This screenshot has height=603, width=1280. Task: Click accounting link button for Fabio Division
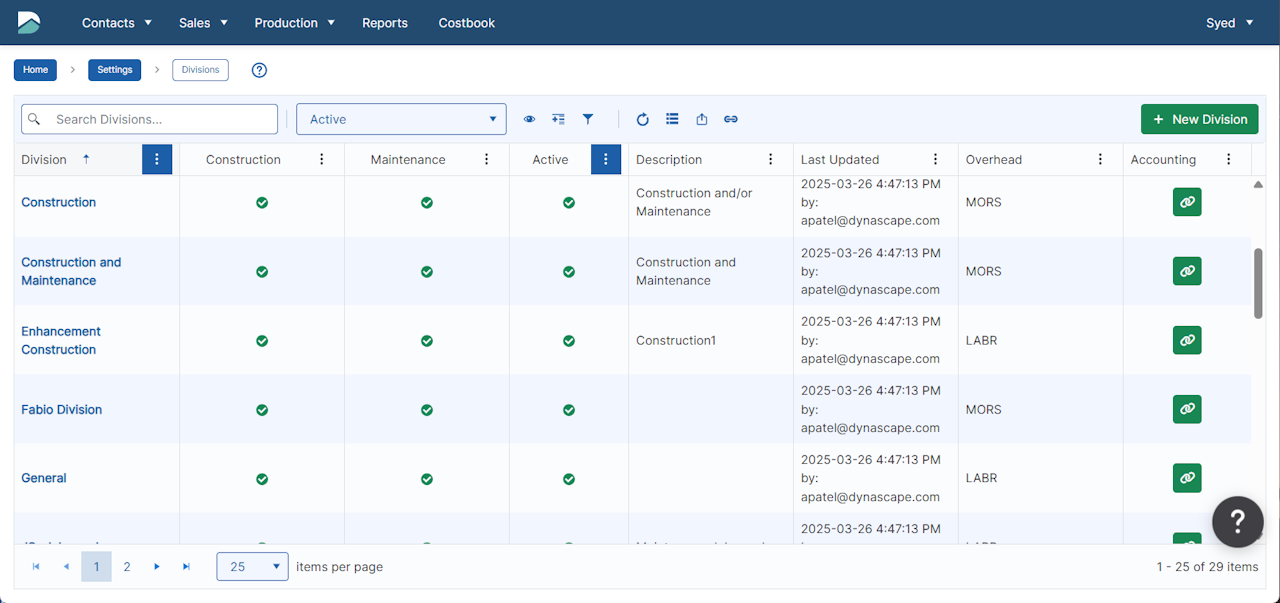click(1187, 409)
